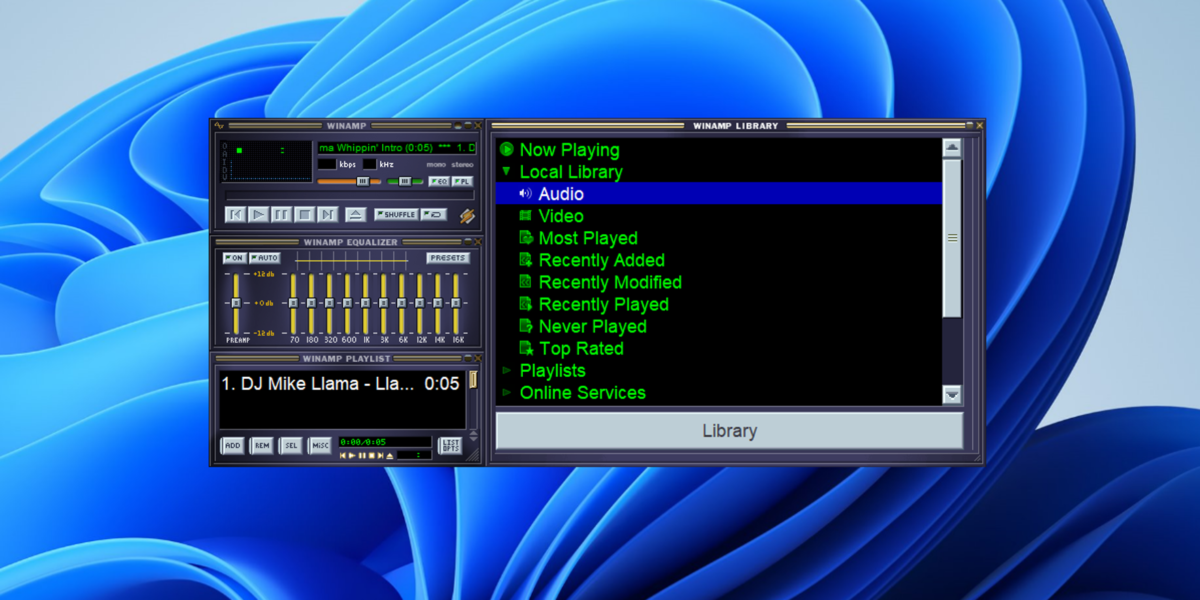
Task: Open the playlist ADD menu
Action: [233, 445]
